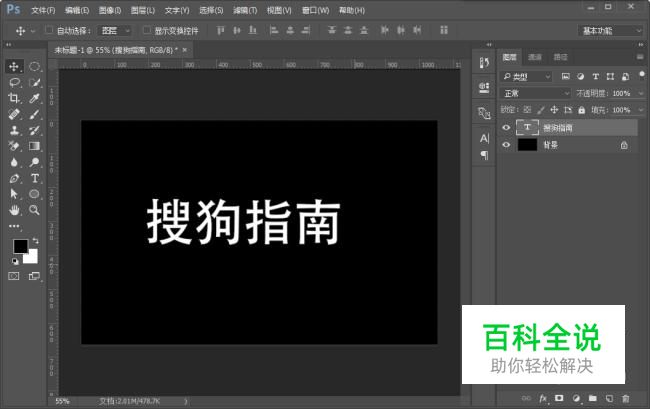
Task: Select the Type tool in the toolbox
Action: [34, 178]
